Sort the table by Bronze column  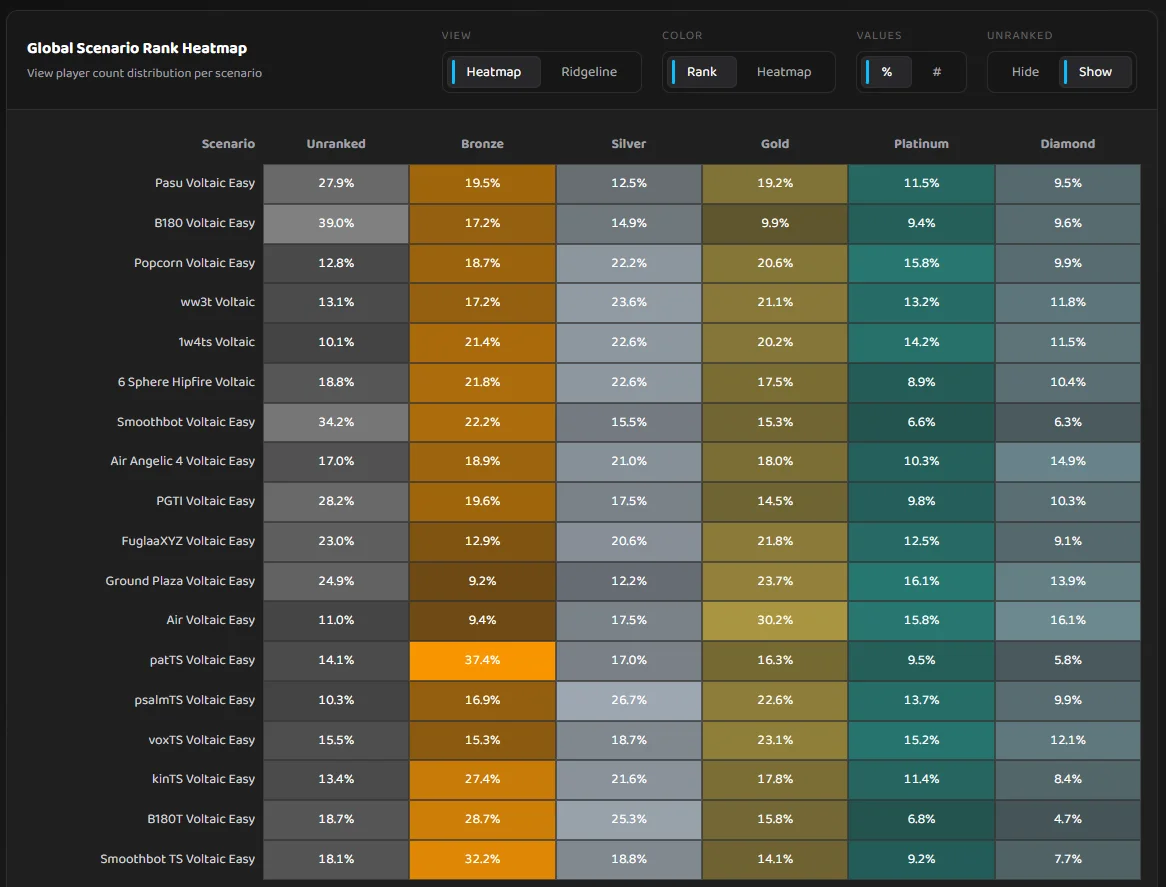click(482, 143)
